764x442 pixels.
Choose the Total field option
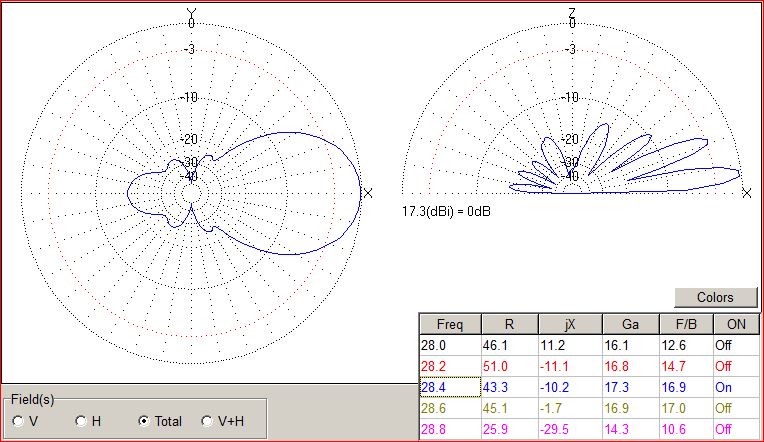coord(144,421)
